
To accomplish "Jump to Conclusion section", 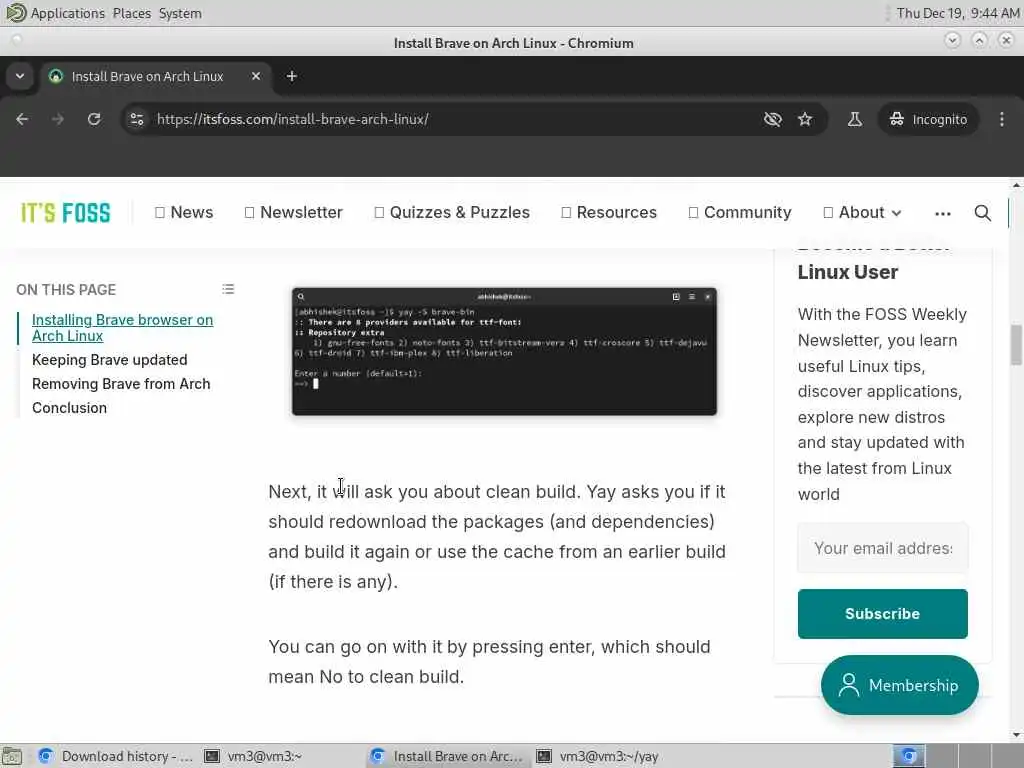I will [x=69, y=408].
